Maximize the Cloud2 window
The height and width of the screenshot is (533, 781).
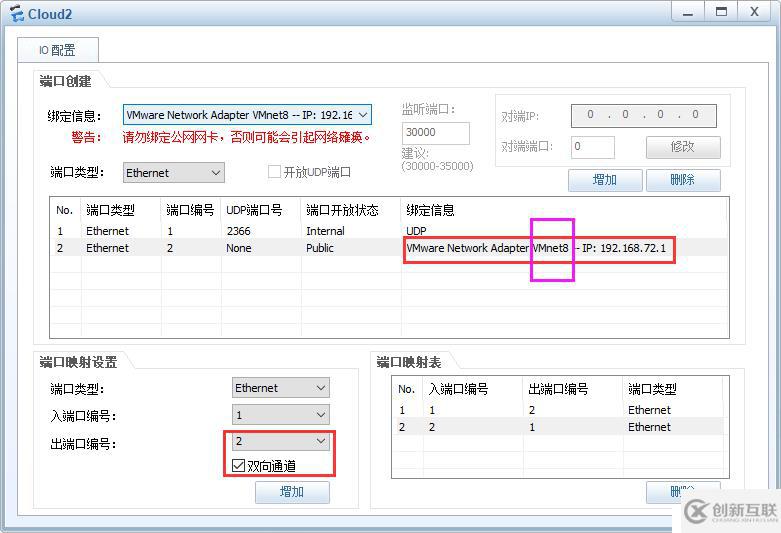721,12
